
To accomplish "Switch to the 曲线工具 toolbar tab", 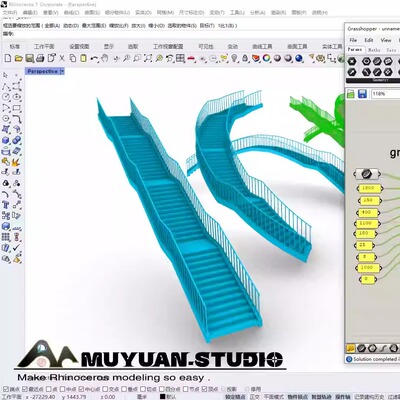I will pyautogui.click(x=262, y=46).
